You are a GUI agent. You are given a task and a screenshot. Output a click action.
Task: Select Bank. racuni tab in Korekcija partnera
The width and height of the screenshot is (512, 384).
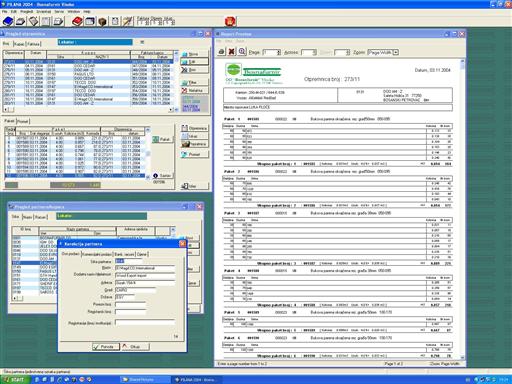point(124,254)
